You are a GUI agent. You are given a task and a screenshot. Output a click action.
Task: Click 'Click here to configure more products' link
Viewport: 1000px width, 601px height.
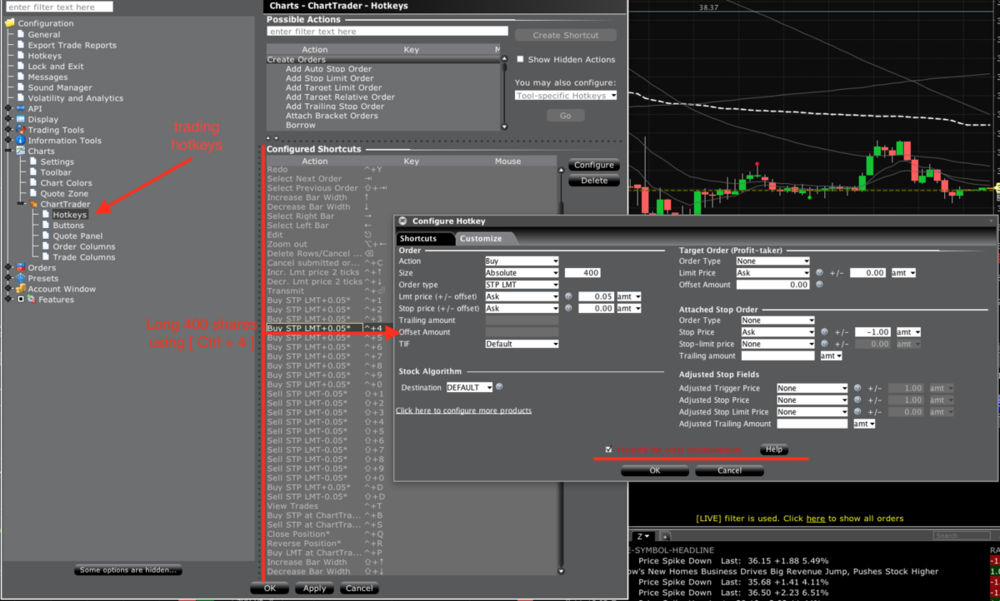[x=464, y=411]
